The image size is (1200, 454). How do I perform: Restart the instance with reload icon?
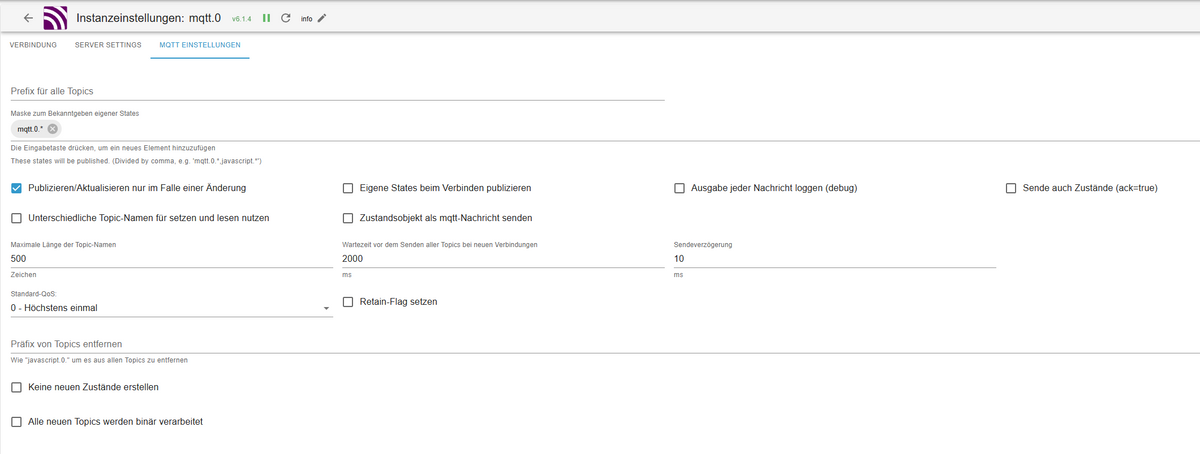(286, 18)
